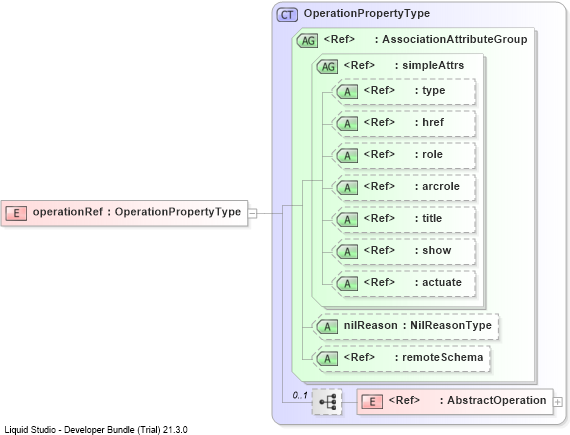Select the ': href' attribute label
Screen dimensions: 570x435
429,122
